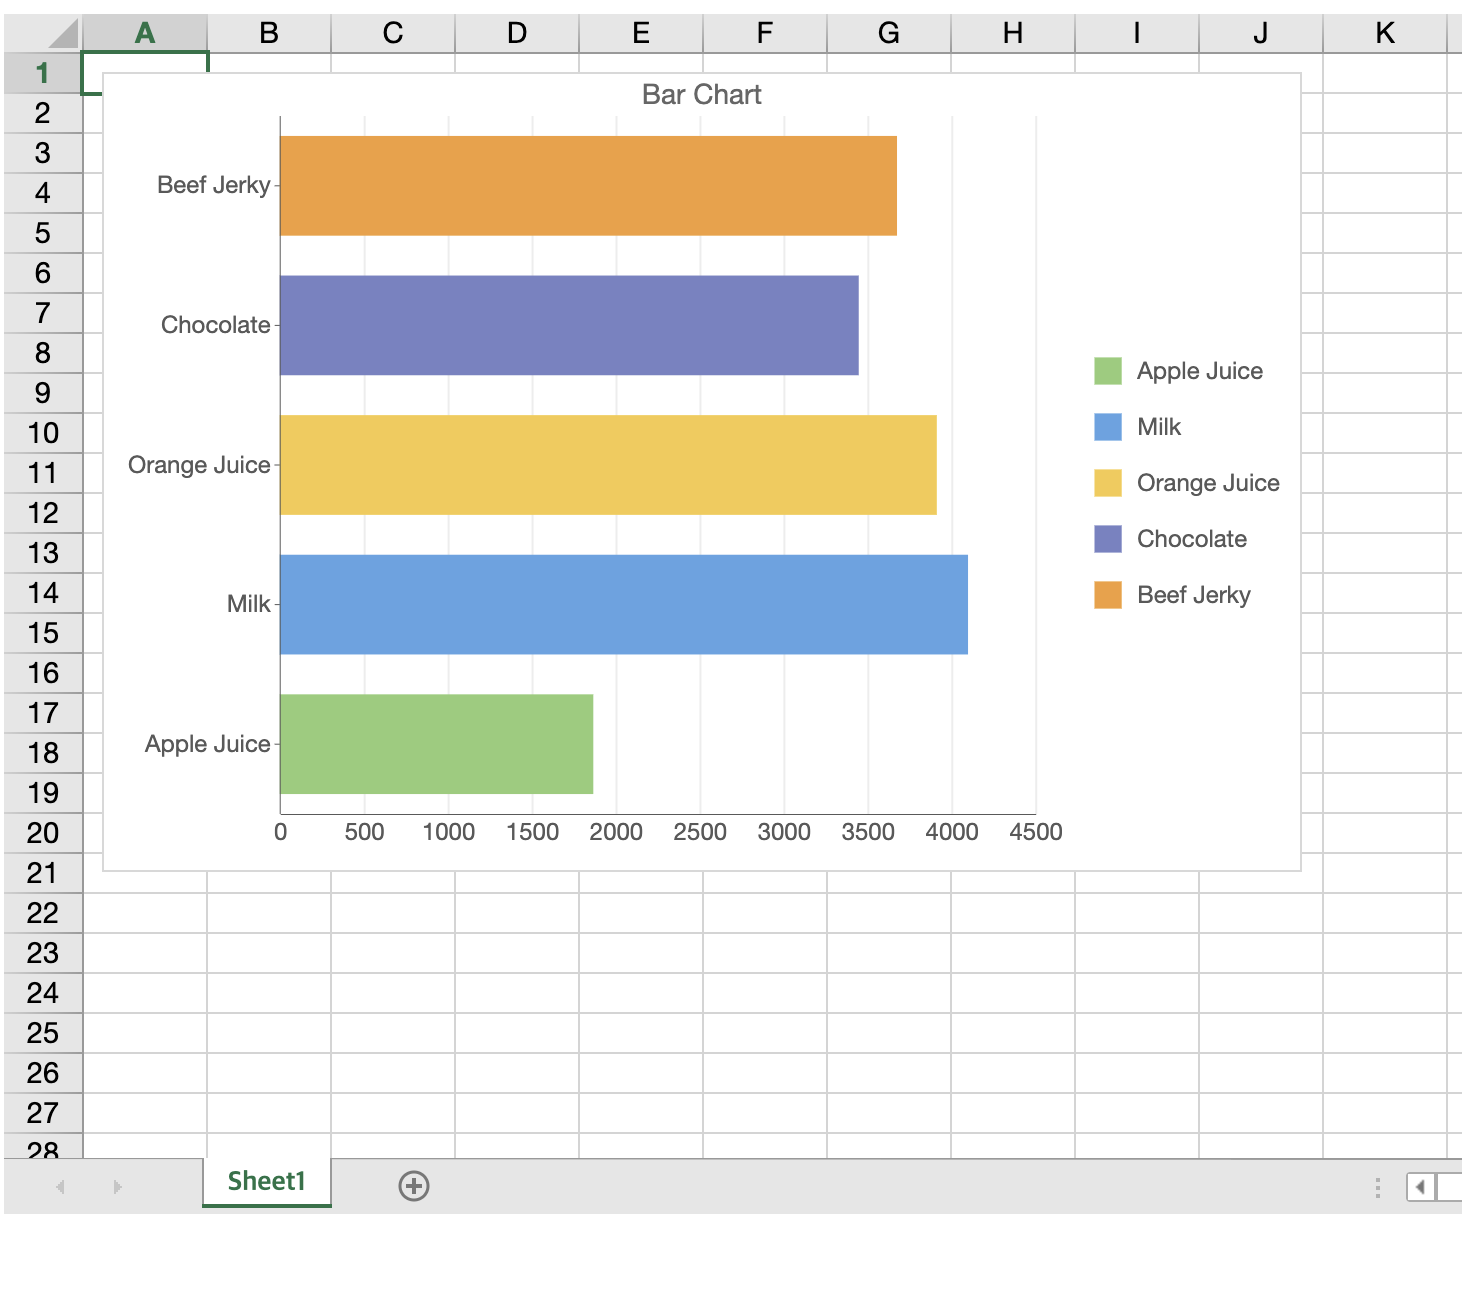Image resolution: width=1462 pixels, height=1290 pixels.
Task: Add a new sheet with plus icon
Action: [414, 1186]
